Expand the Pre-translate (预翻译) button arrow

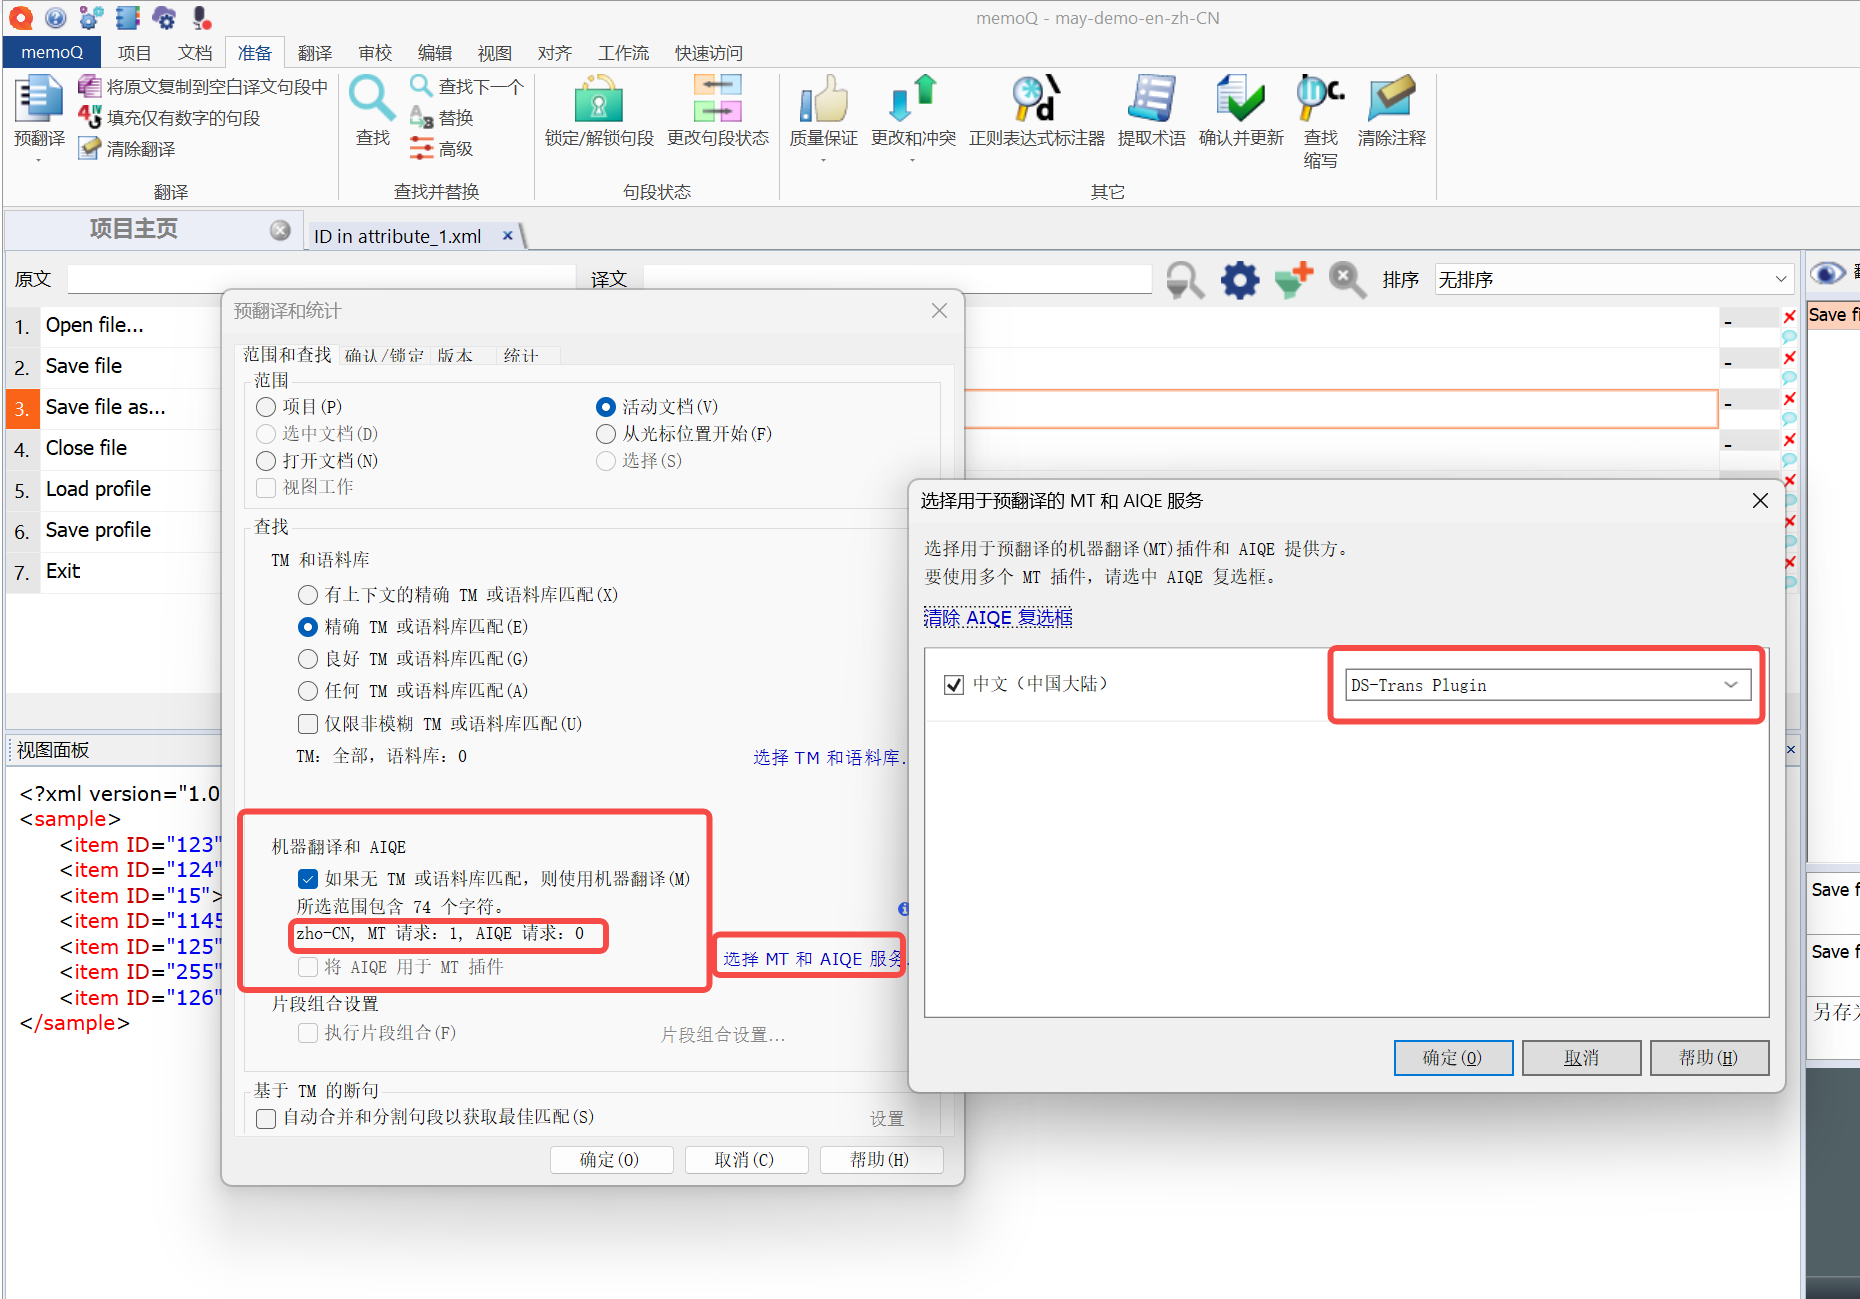(x=39, y=160)
